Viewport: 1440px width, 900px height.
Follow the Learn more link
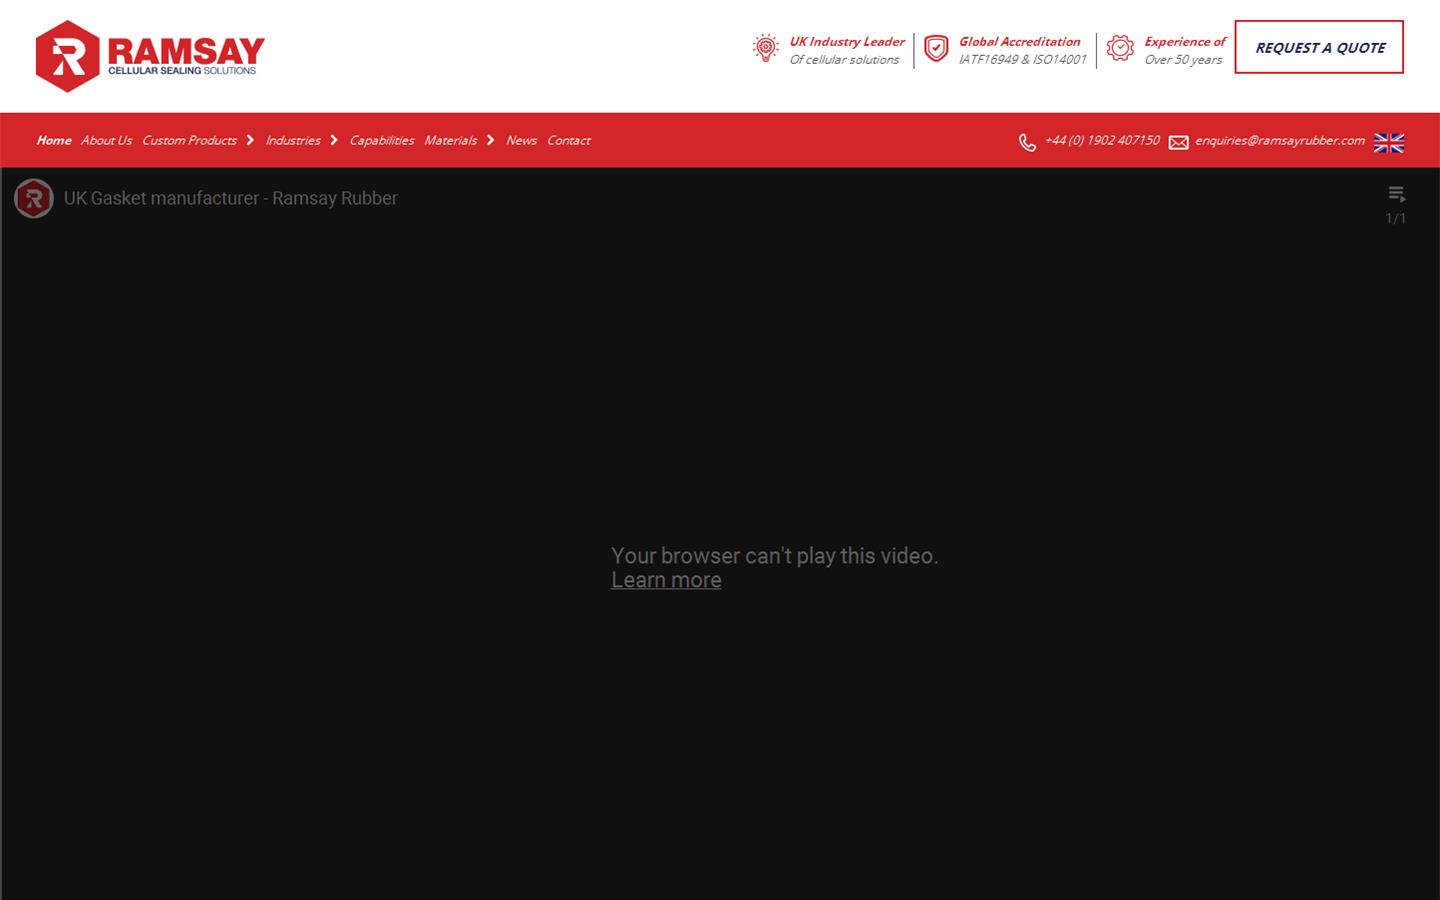(x=666, y=580)
